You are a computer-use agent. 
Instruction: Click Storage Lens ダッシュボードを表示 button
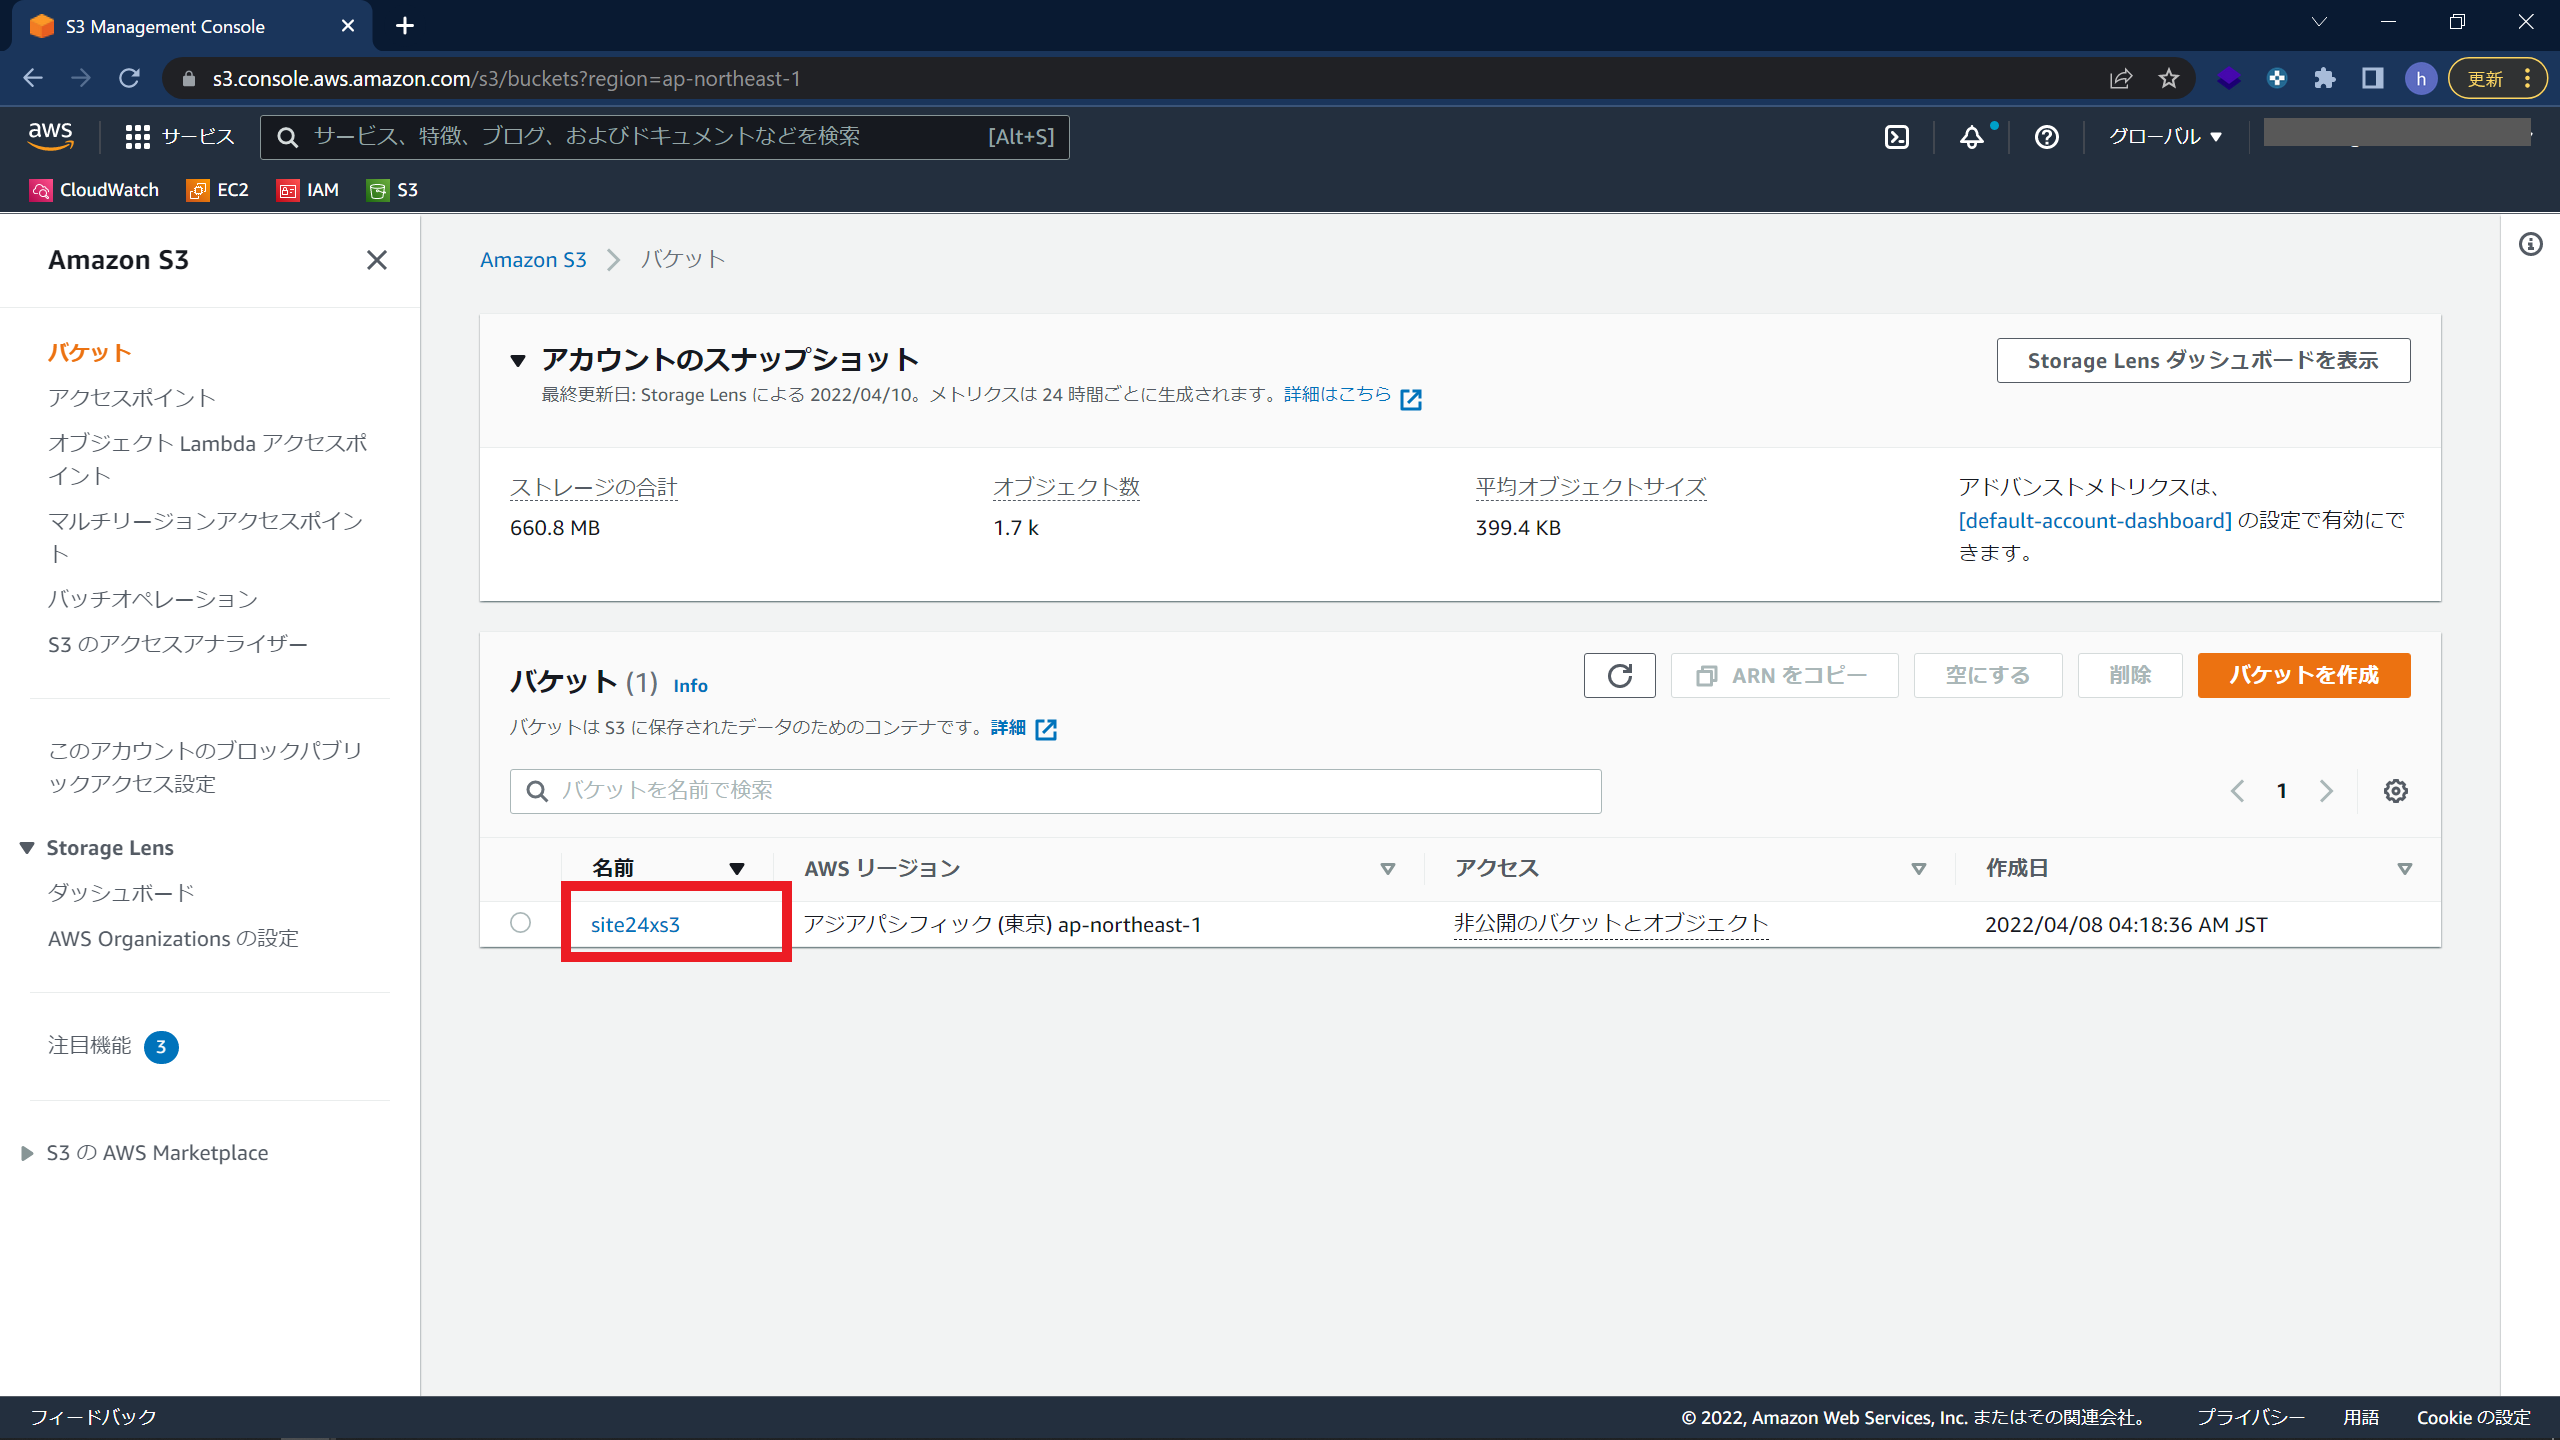(x=2203, y=360)
